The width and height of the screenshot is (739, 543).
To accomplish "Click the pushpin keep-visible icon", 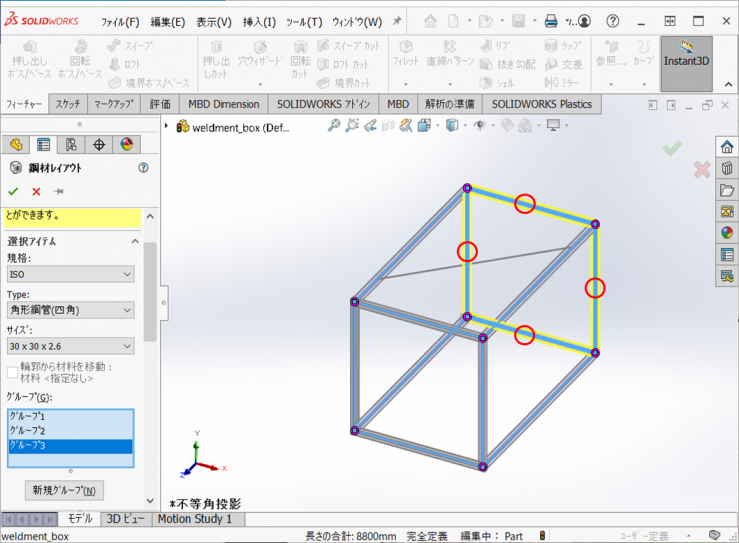I will [x=59, y=191].
